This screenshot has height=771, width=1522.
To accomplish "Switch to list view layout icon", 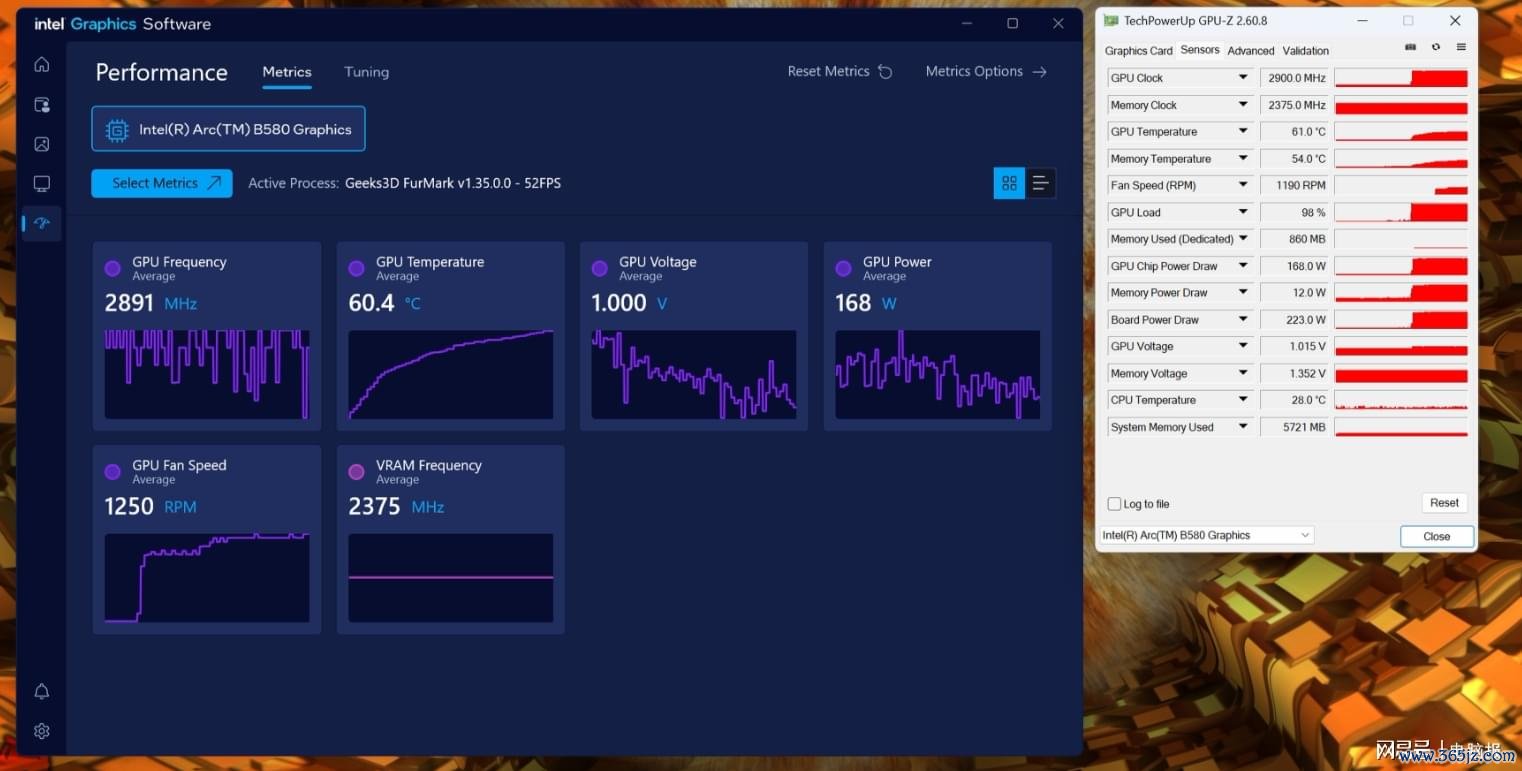I will pyautogui.click(x=1040, y=183).
